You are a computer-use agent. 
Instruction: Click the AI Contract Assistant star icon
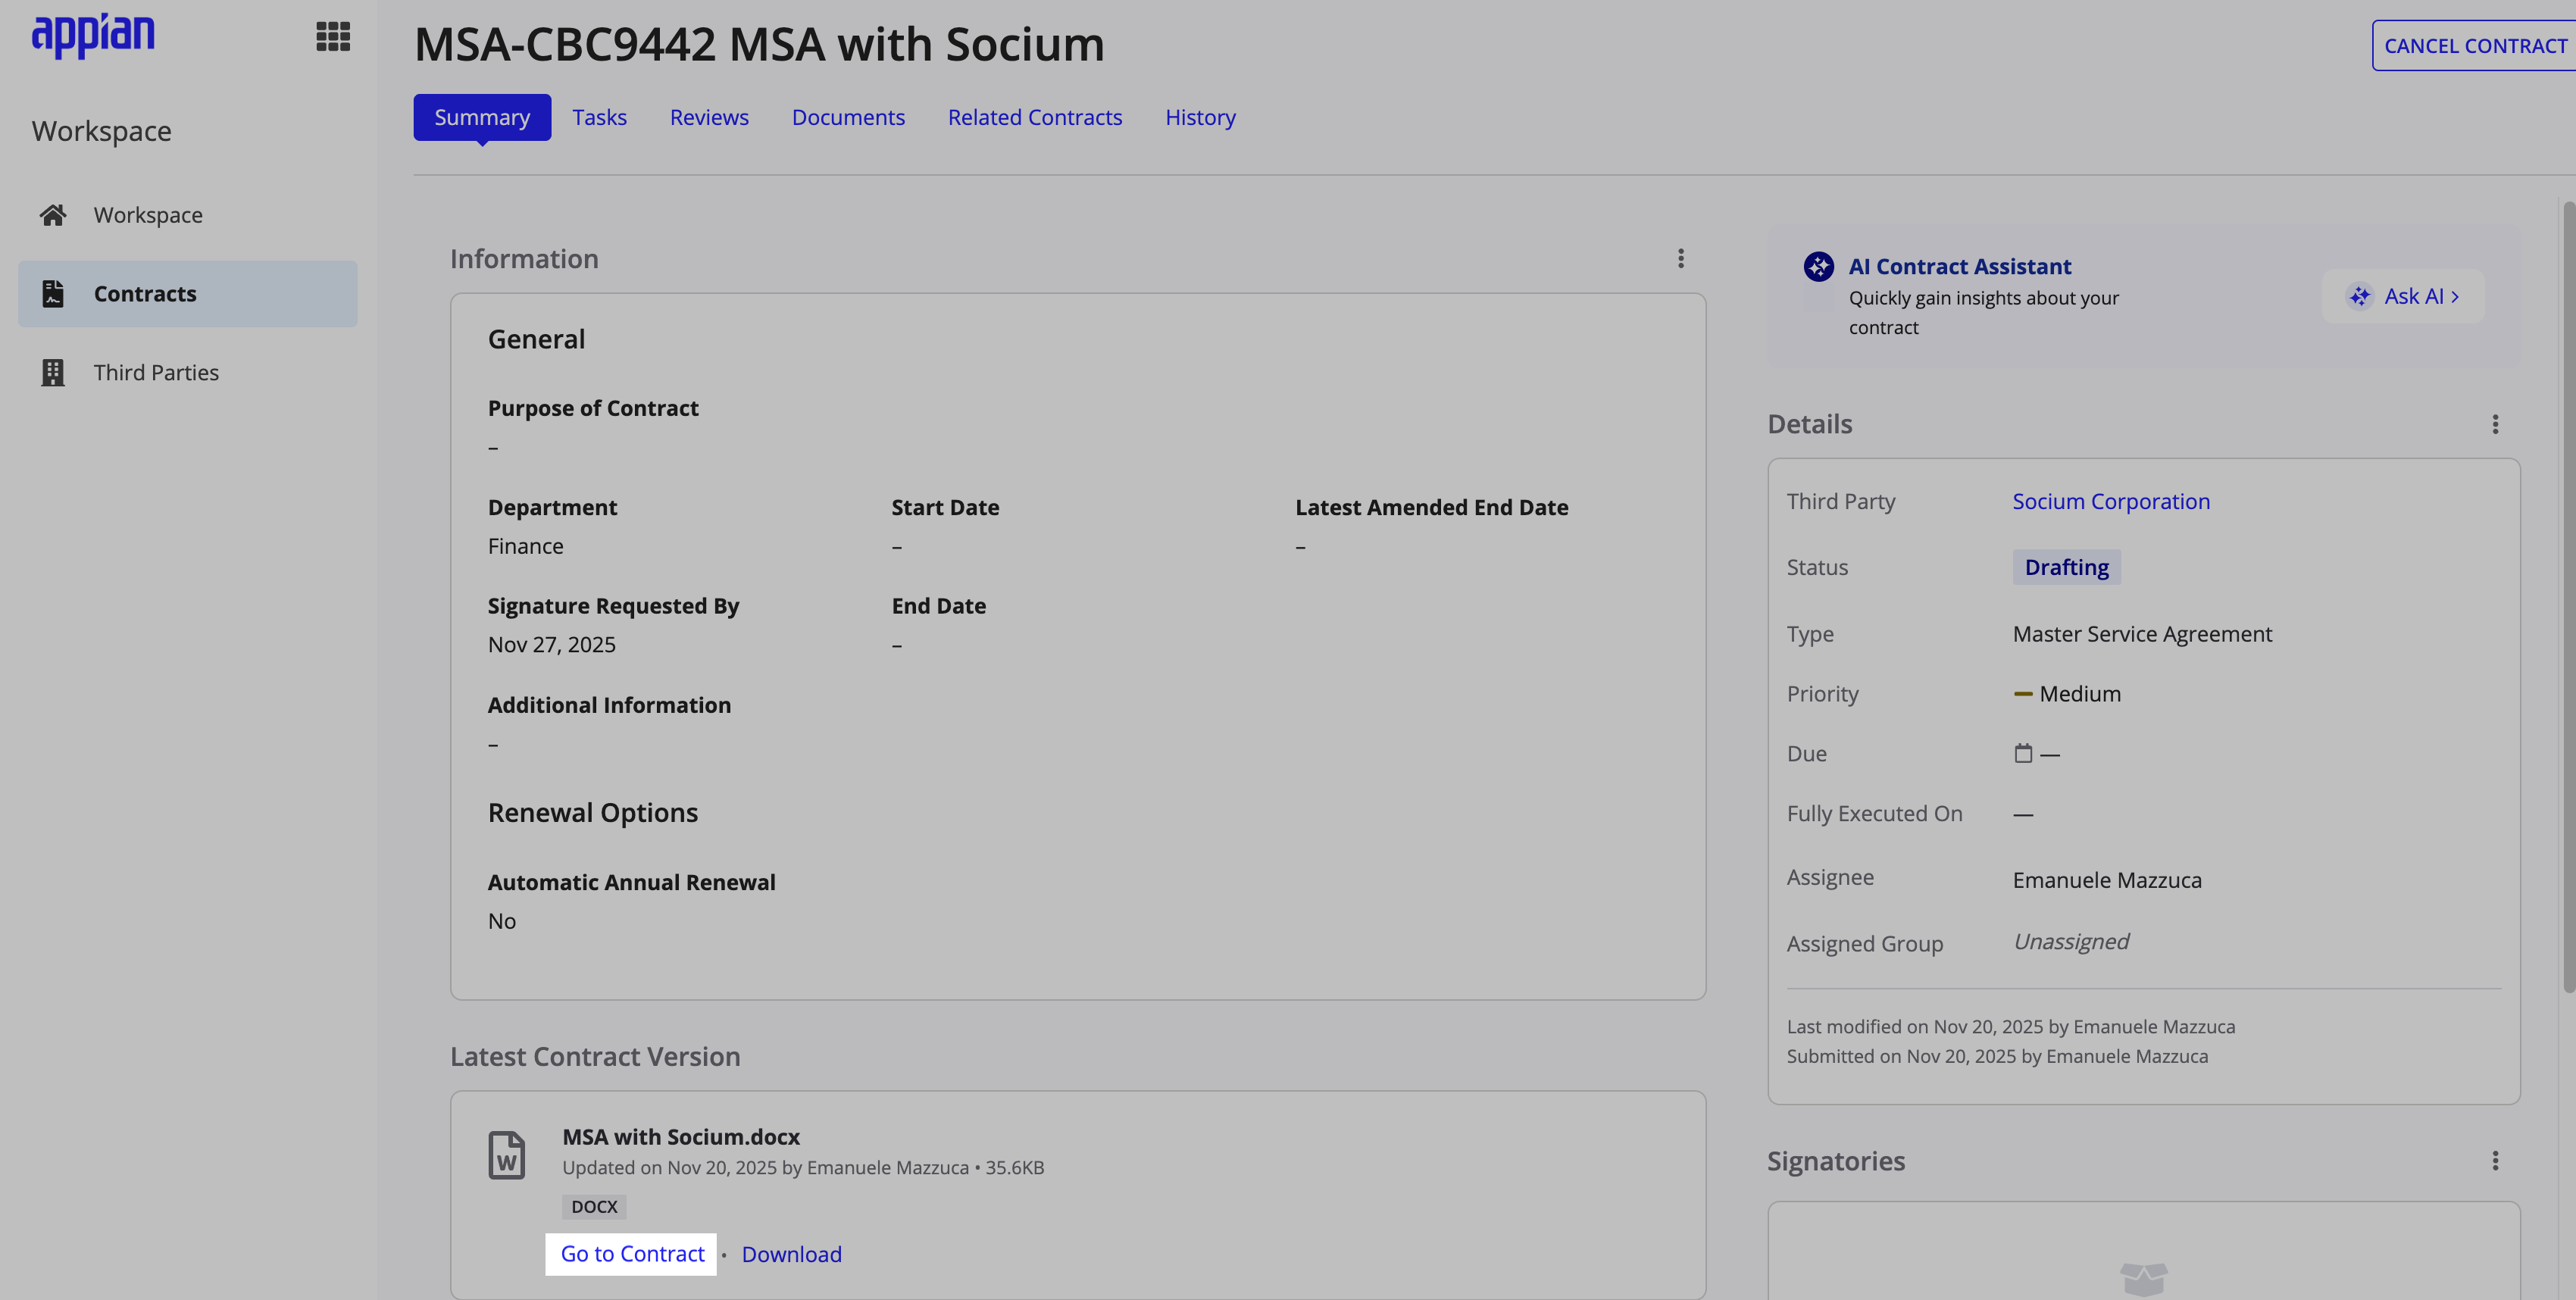1818,267
